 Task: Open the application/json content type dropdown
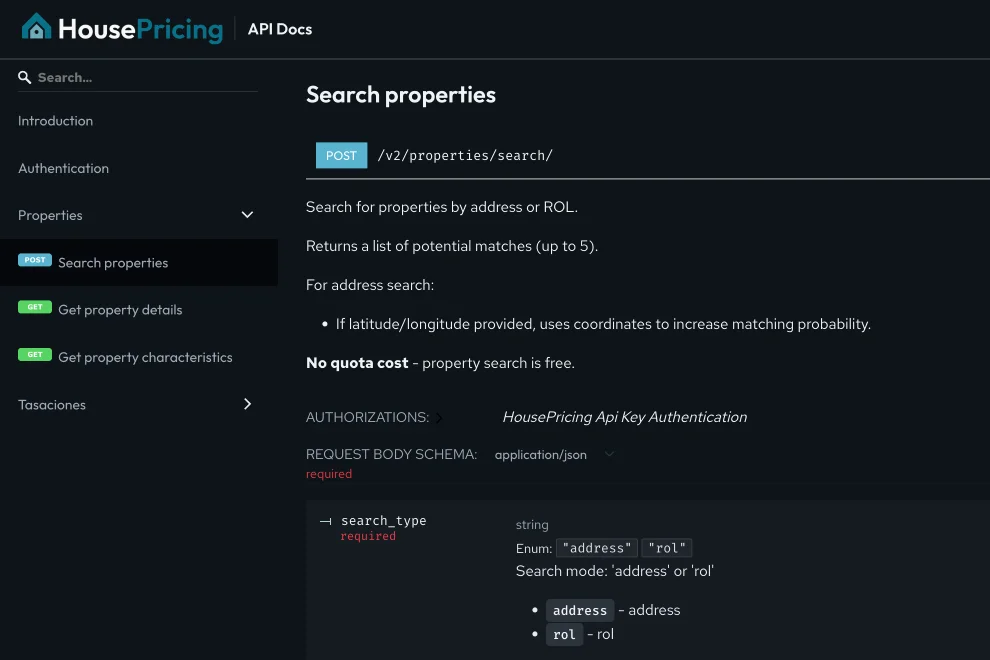(554, 455)
